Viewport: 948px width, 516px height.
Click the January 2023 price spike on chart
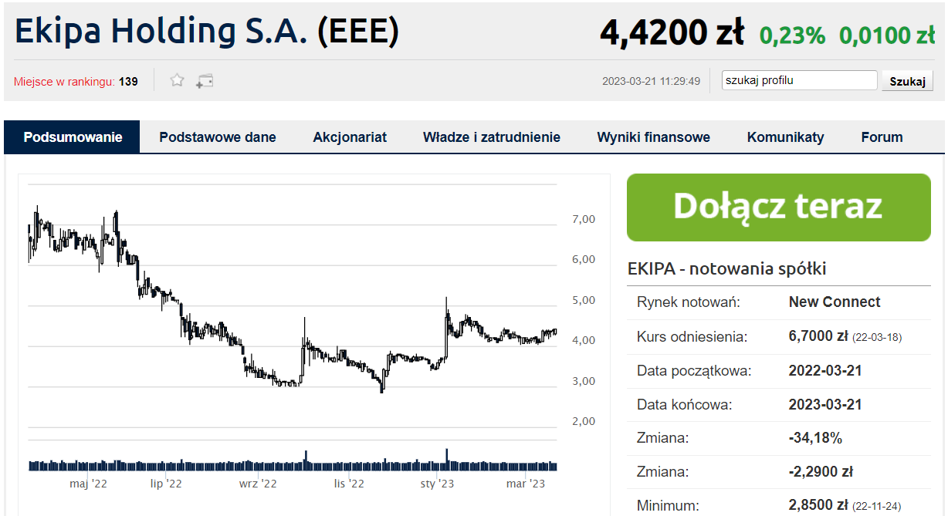tap(447, 315)
